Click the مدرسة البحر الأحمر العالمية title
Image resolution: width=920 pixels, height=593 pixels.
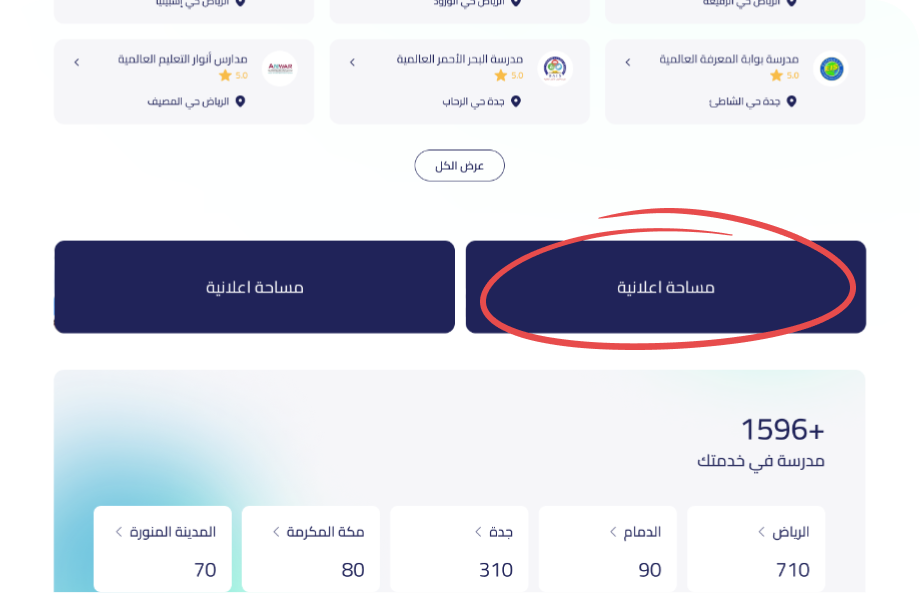point(460,60)
